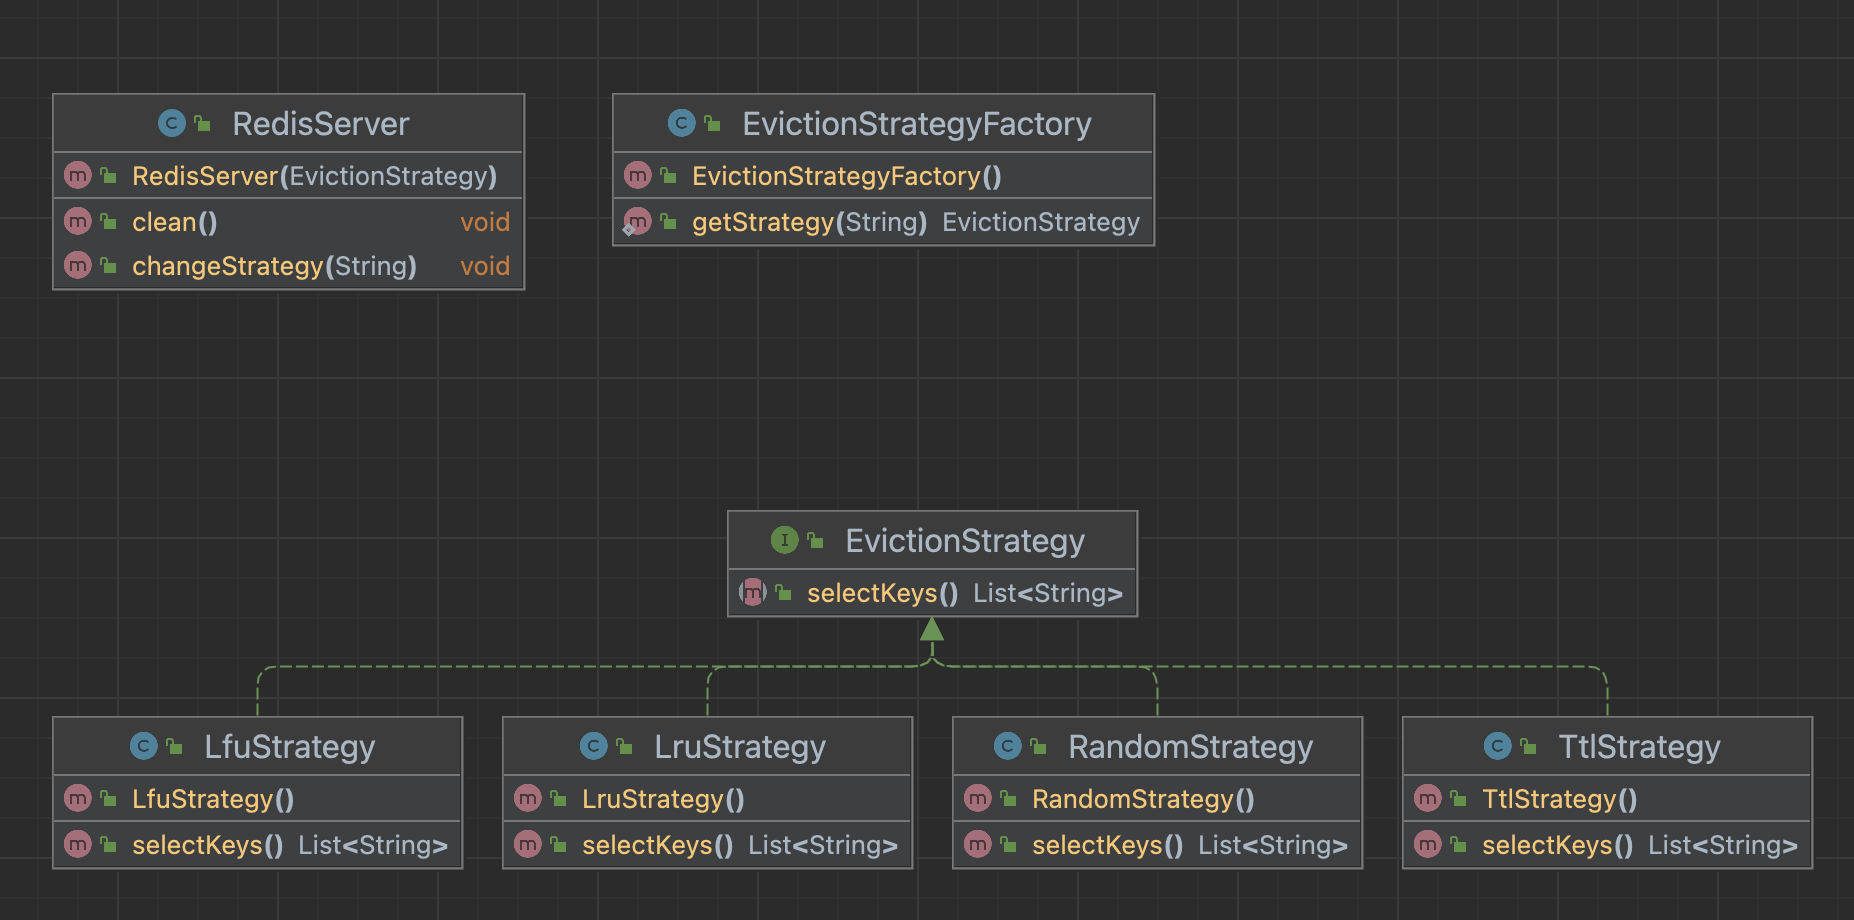The image size is (1854, 920).
Task: Click the method icon beside selectKeys() in LruStrategy
Action: [528, 844]
